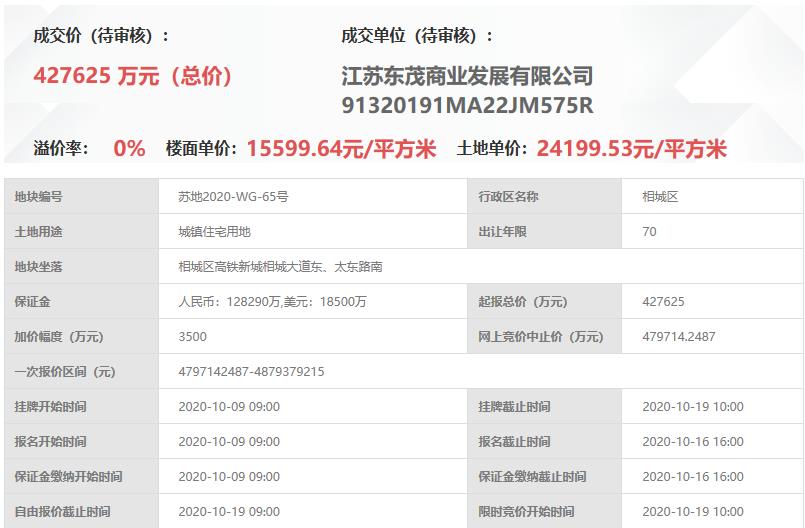Select the plot number 苏地2020-WG-65号

pos(233,197)
